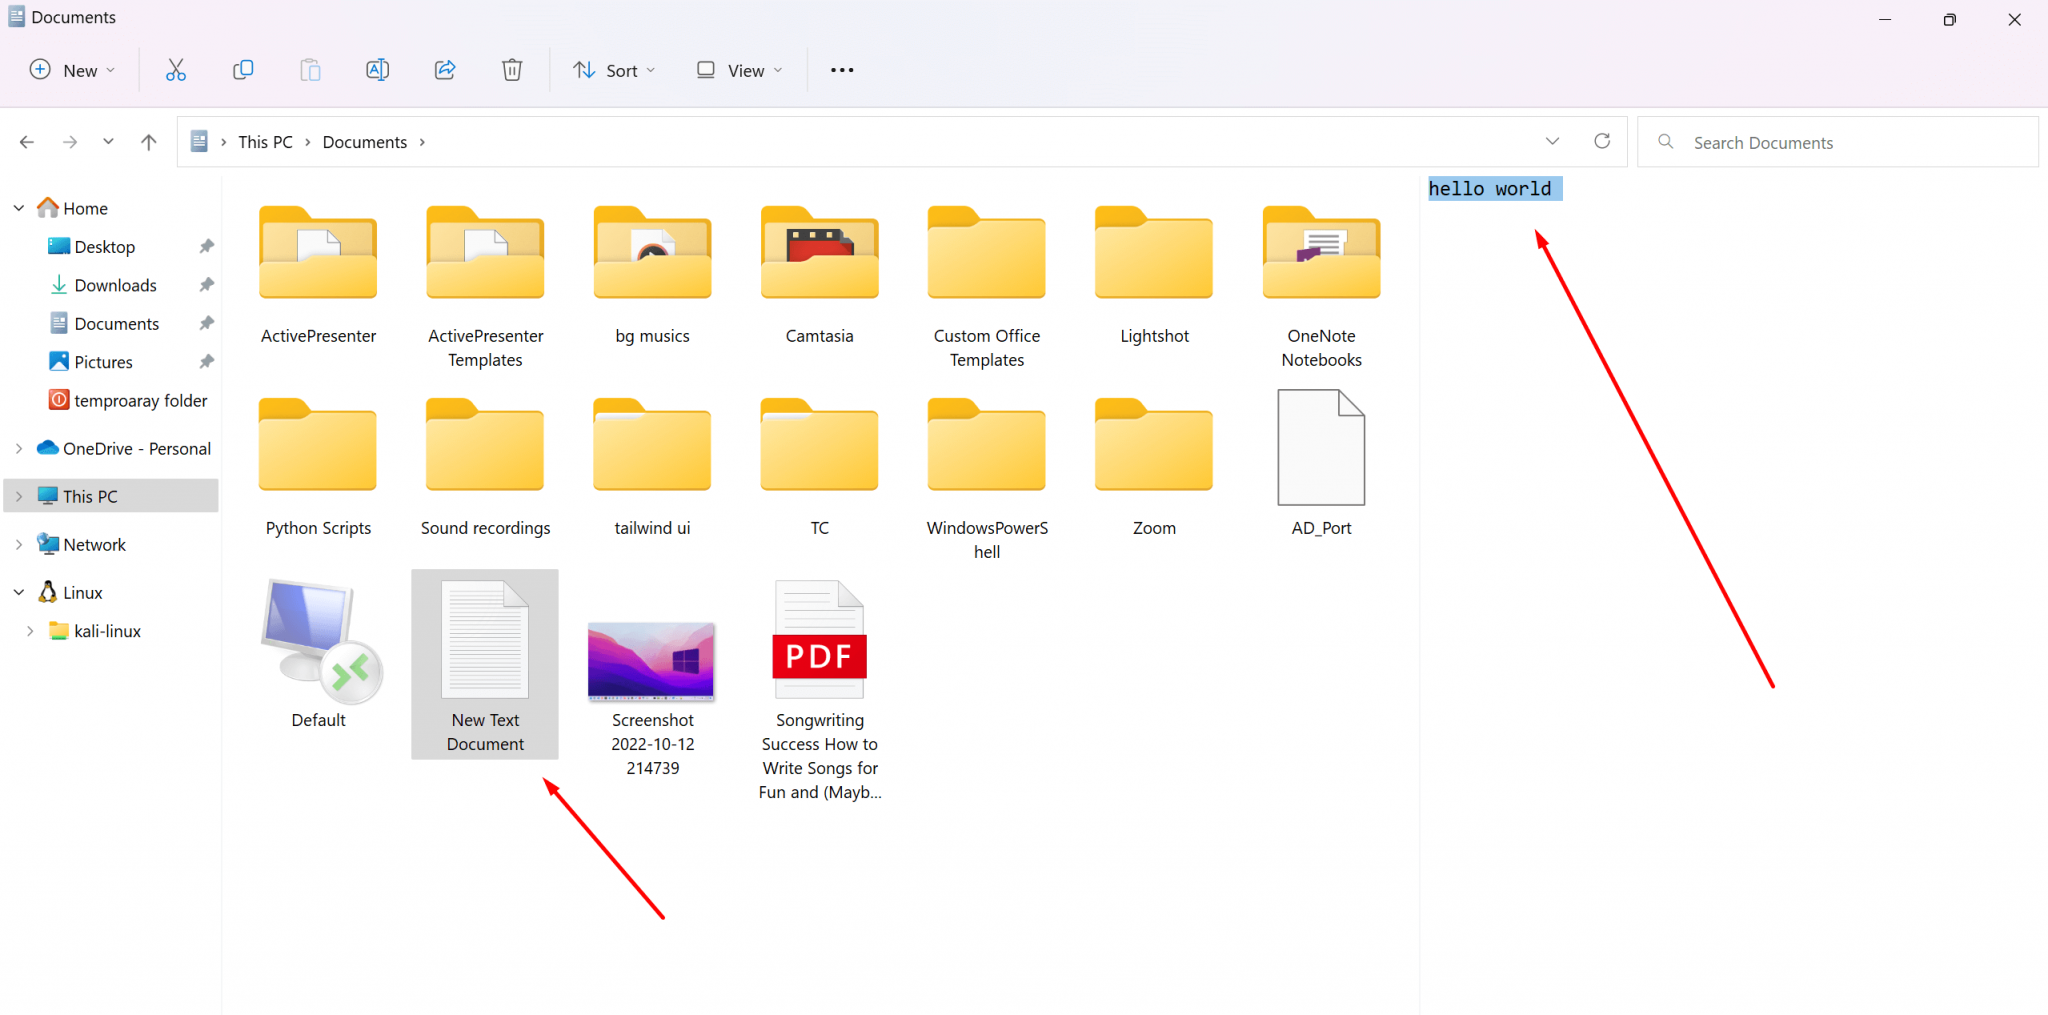This screenshot has width=2048, height=1015.
Task: Open the New item dropdown
Action: coord(72,70)
